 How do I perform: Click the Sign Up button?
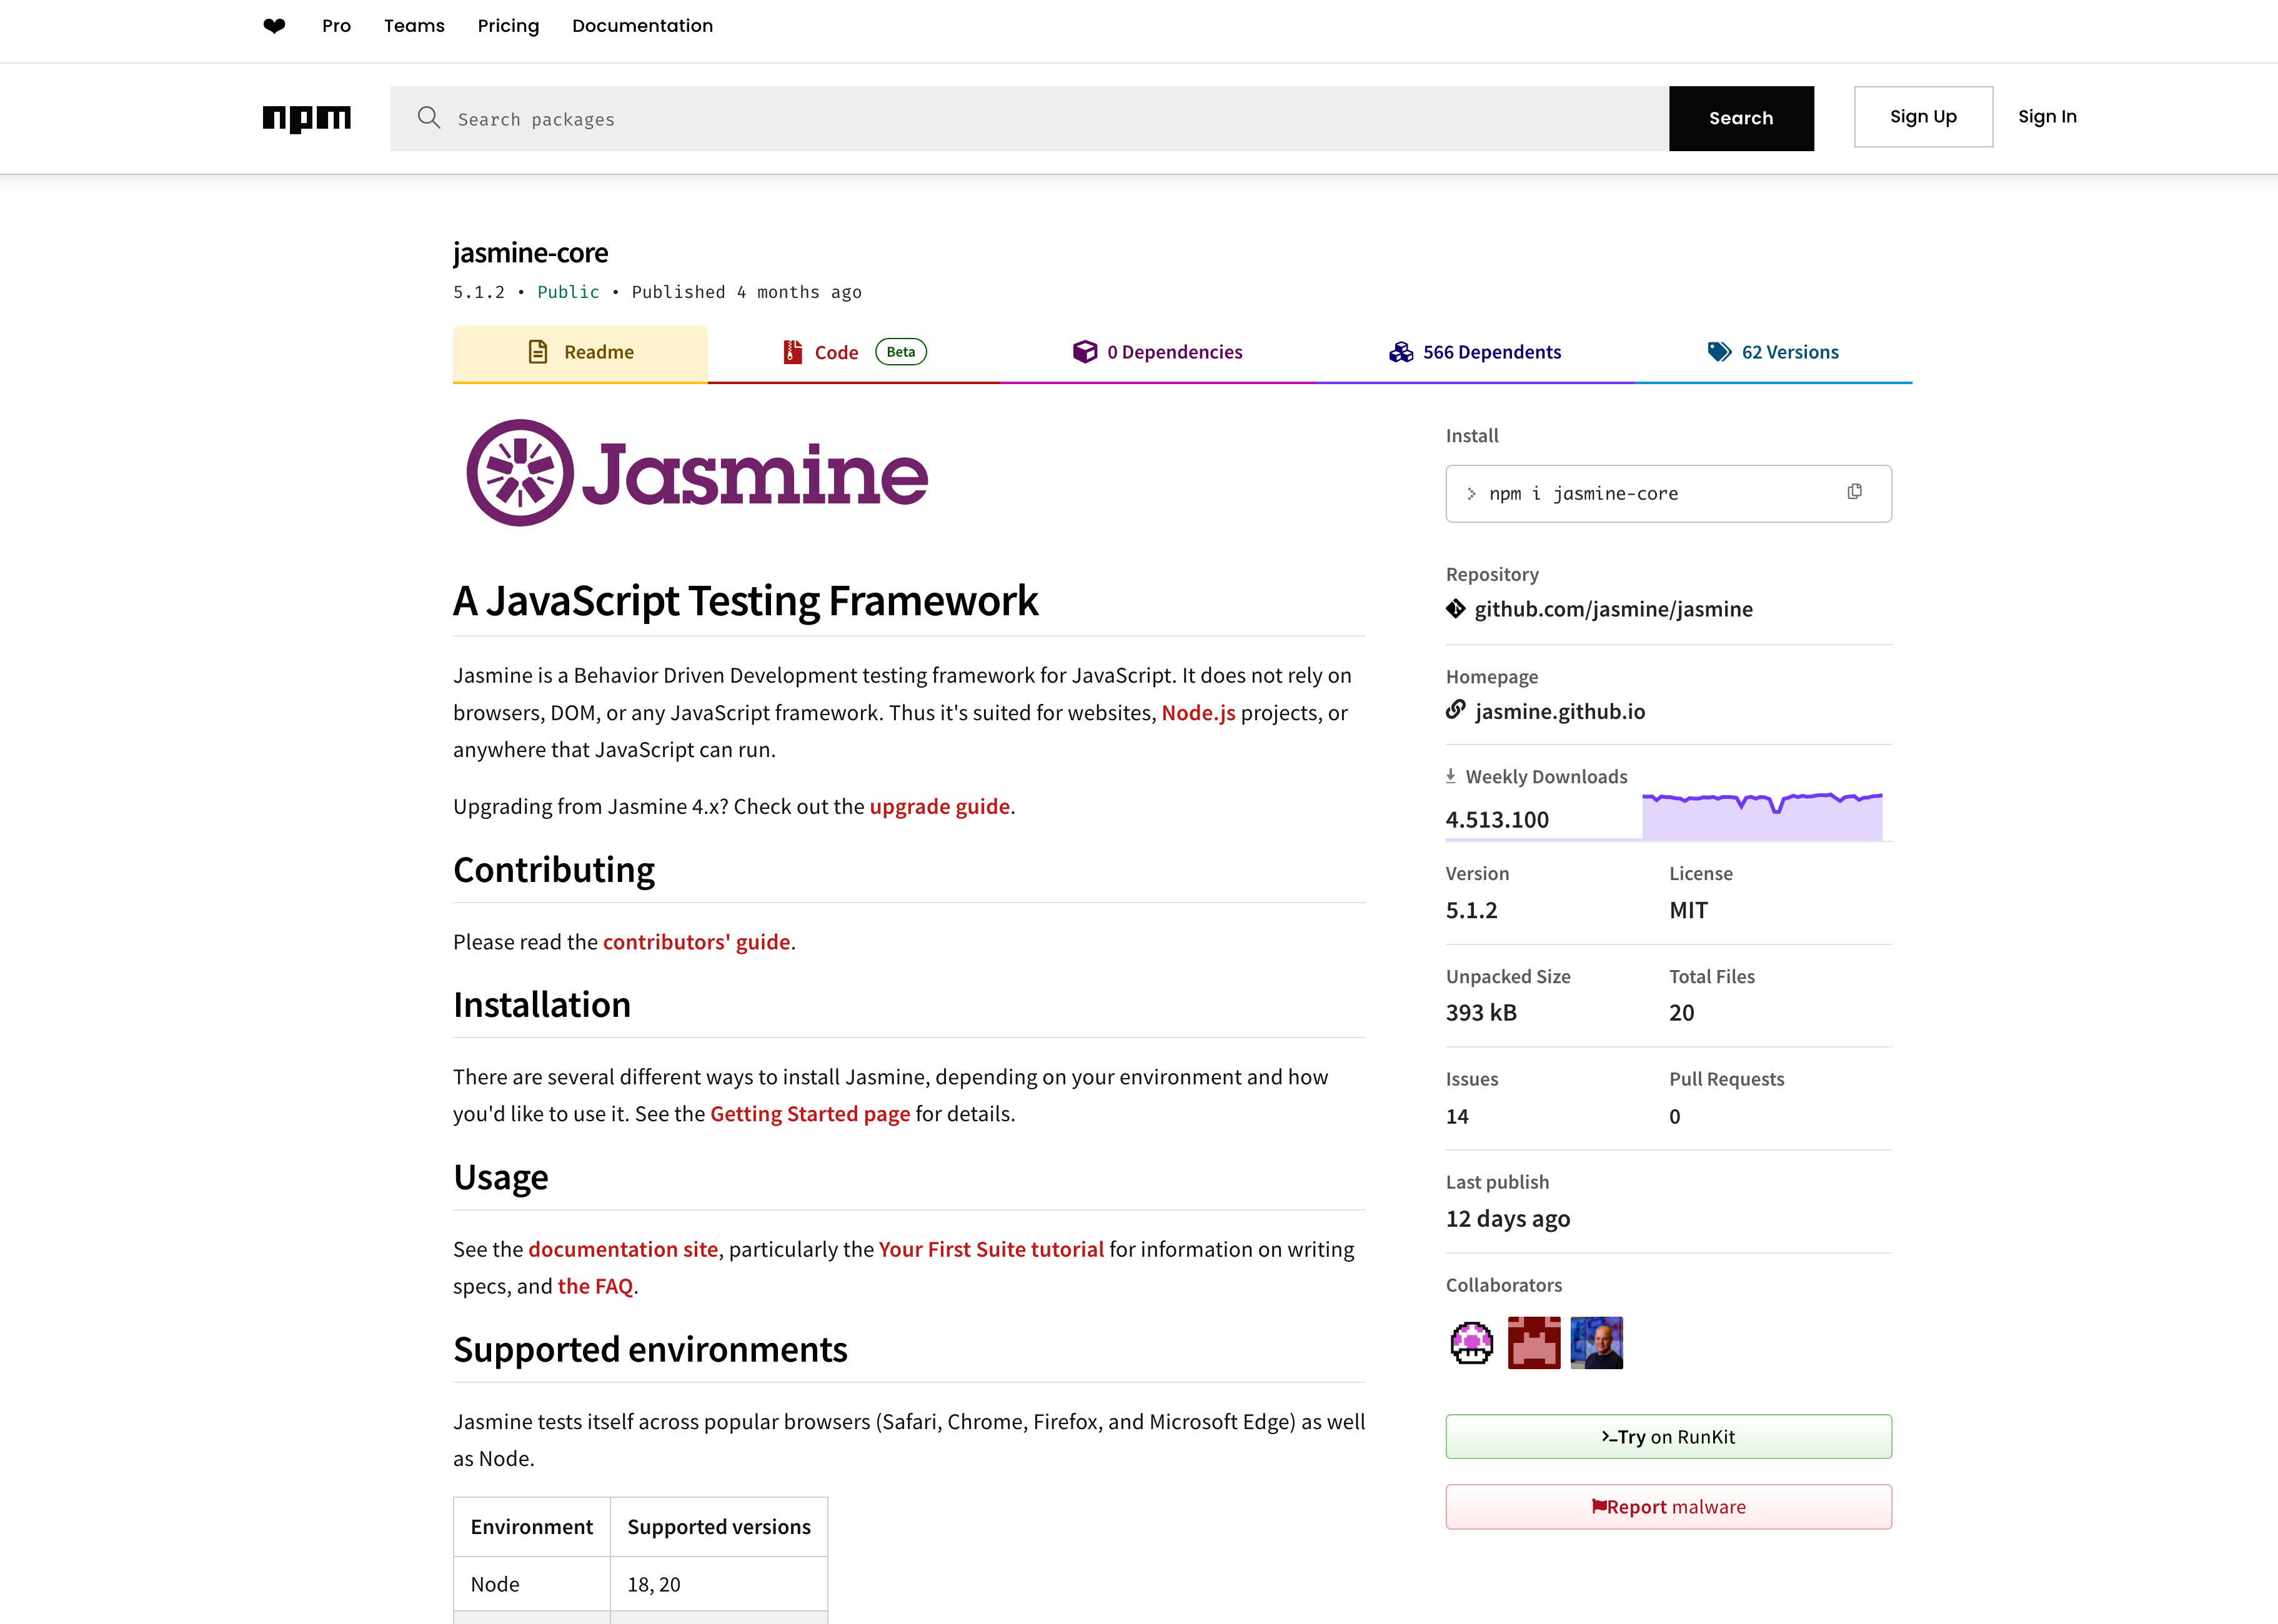1923,117
